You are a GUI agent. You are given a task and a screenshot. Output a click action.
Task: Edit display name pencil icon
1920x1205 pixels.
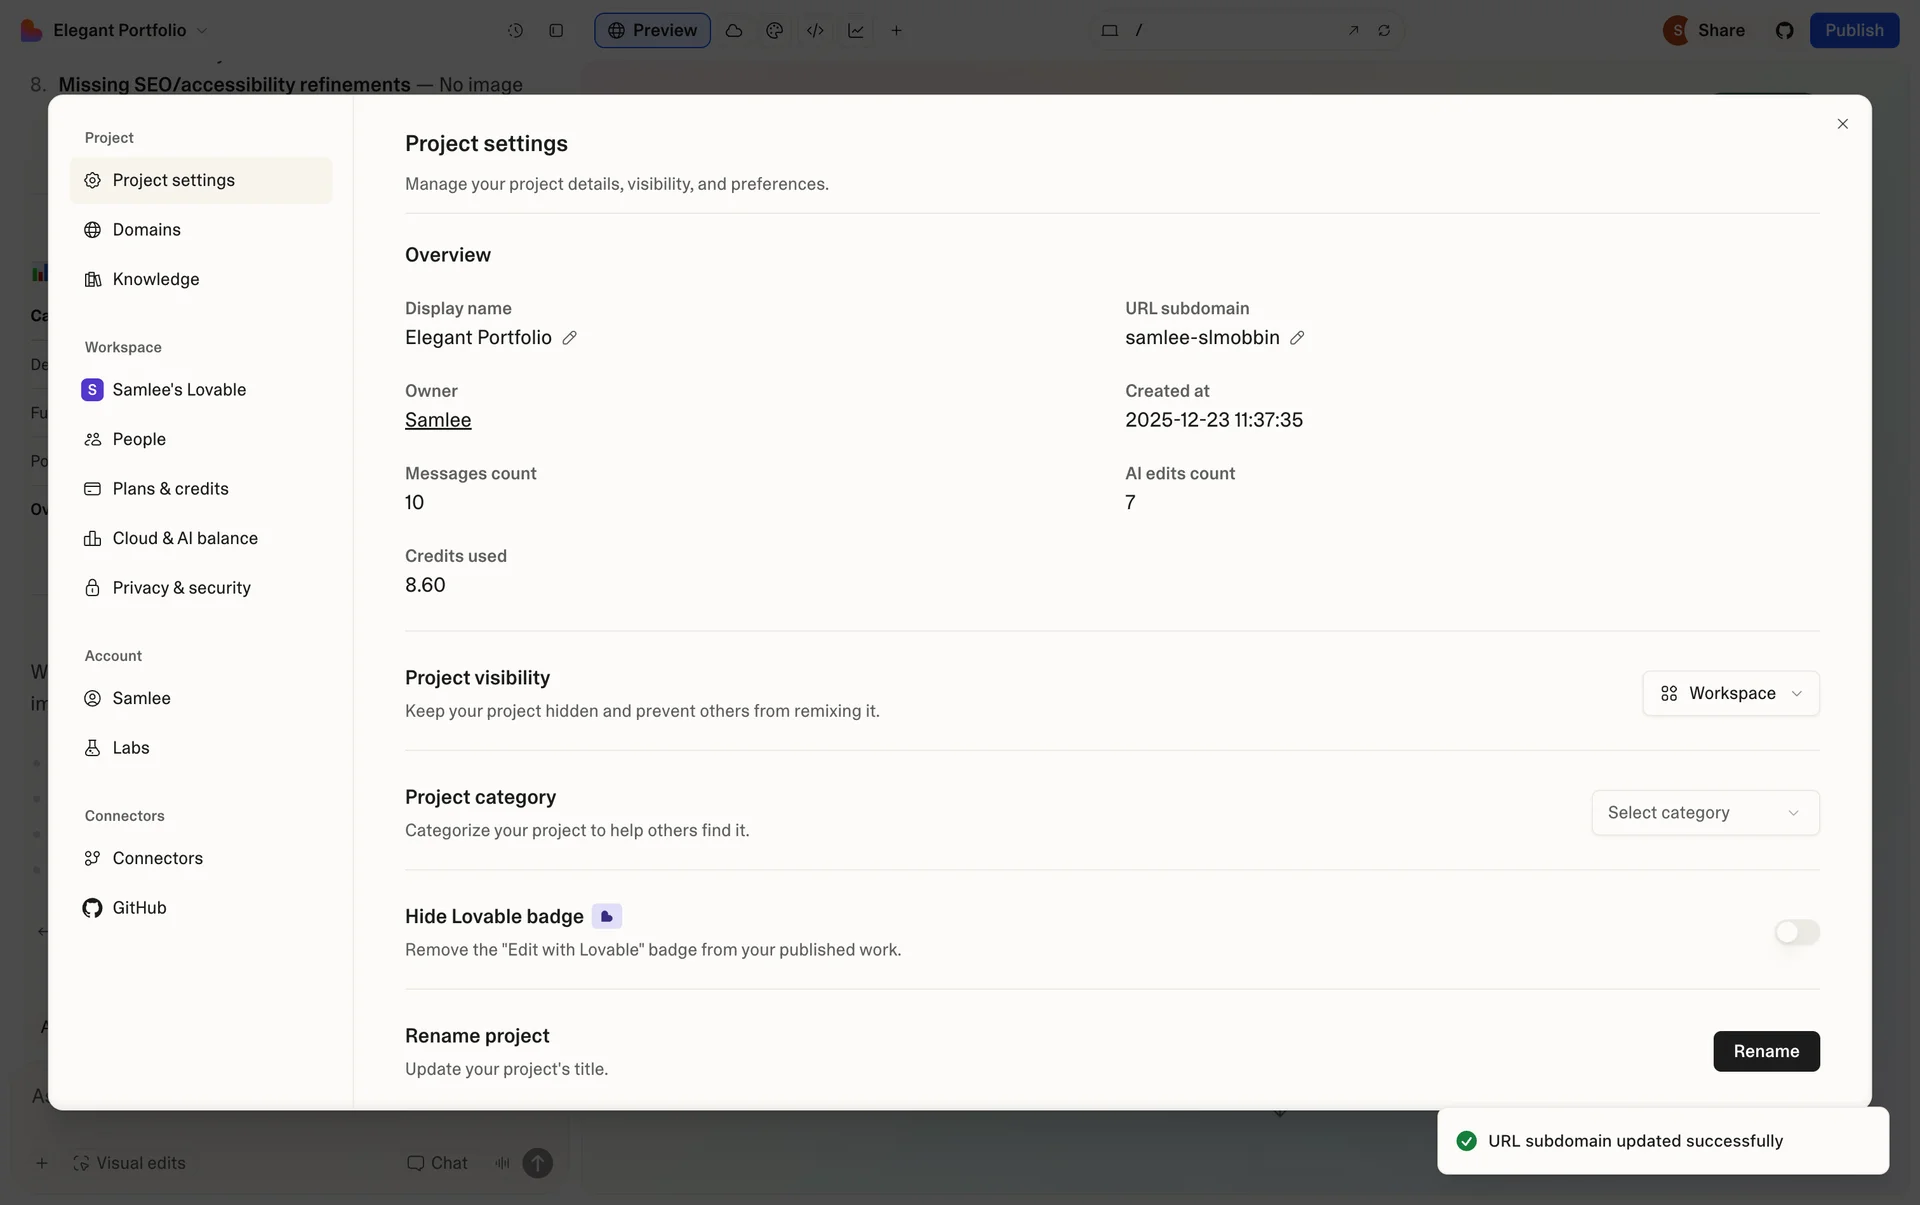click(x=569, y=338)
